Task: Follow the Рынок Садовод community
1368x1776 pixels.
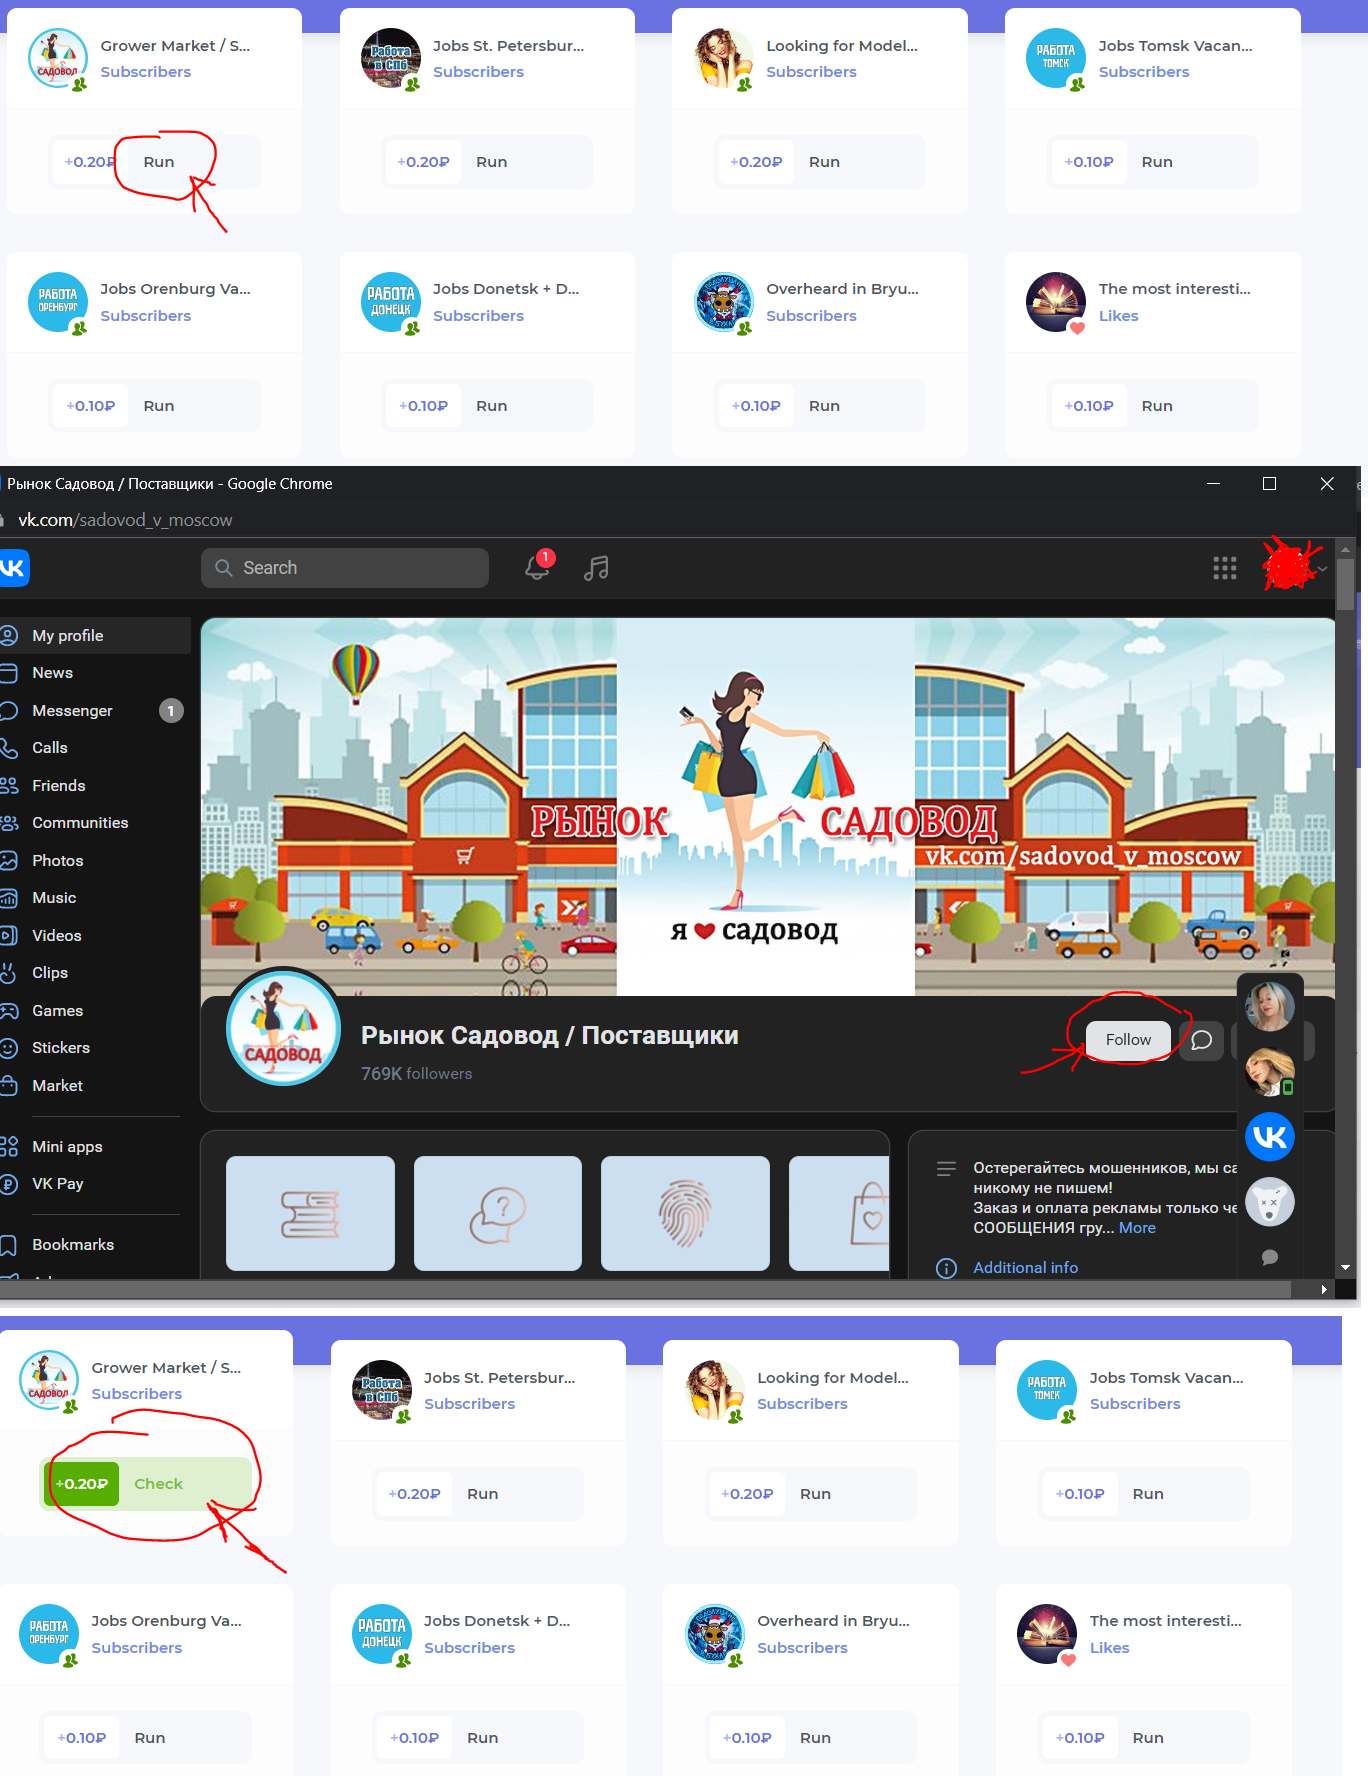Action: tap(1128, 1040)
